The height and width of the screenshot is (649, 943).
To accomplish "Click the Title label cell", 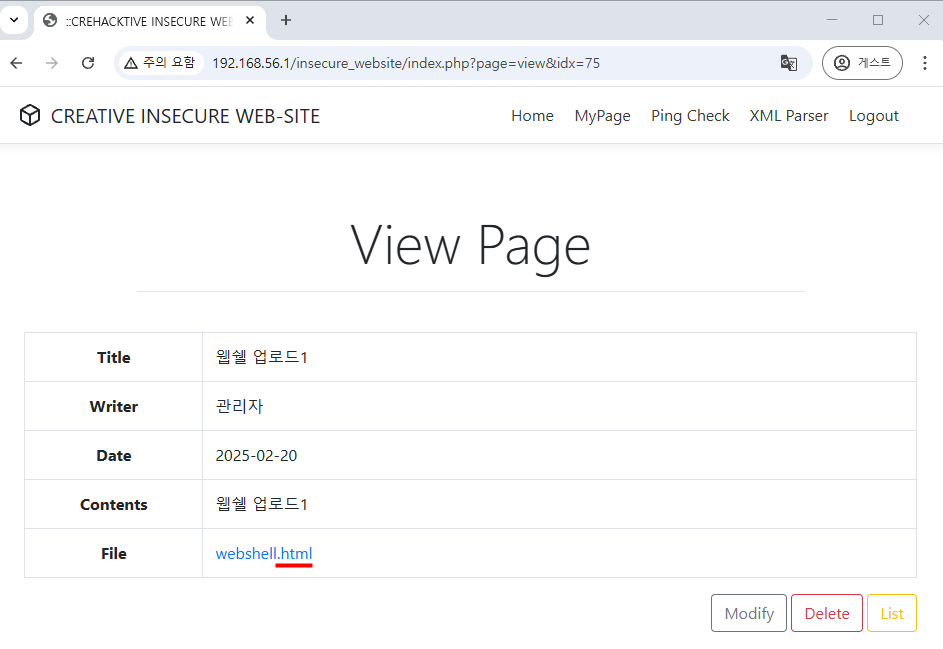I will [114, 357].
